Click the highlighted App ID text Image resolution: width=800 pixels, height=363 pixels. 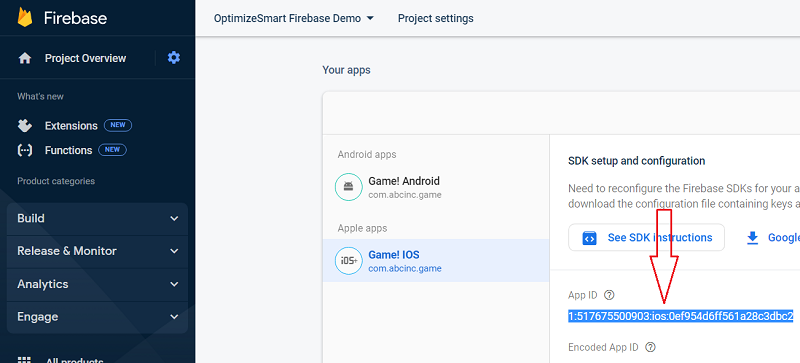[681, 316]
